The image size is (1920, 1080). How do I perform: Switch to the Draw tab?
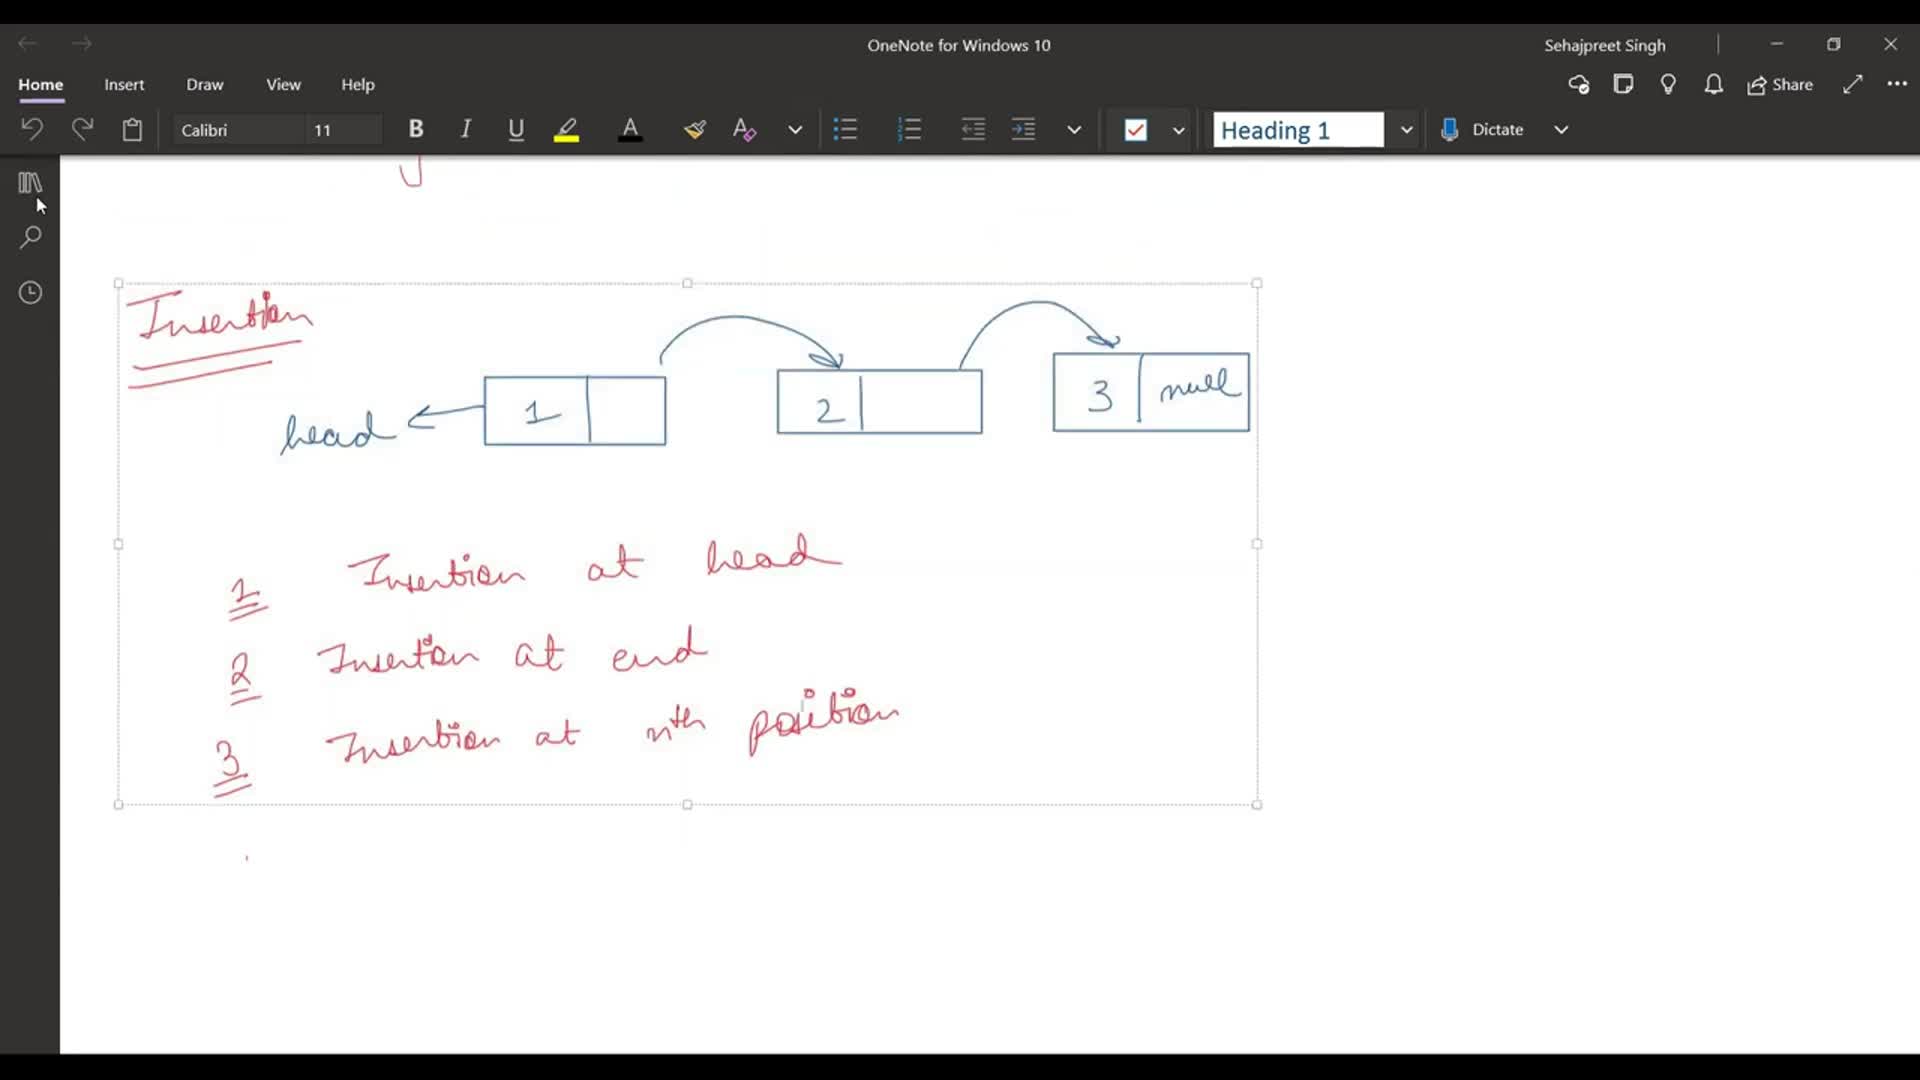(x=204, y=85)
